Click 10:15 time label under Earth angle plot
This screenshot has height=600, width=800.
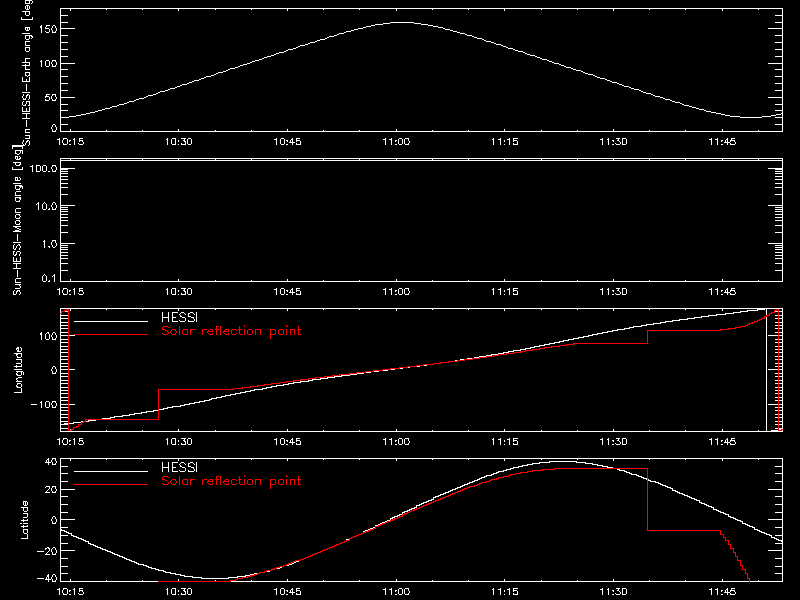tap(70, 141)
